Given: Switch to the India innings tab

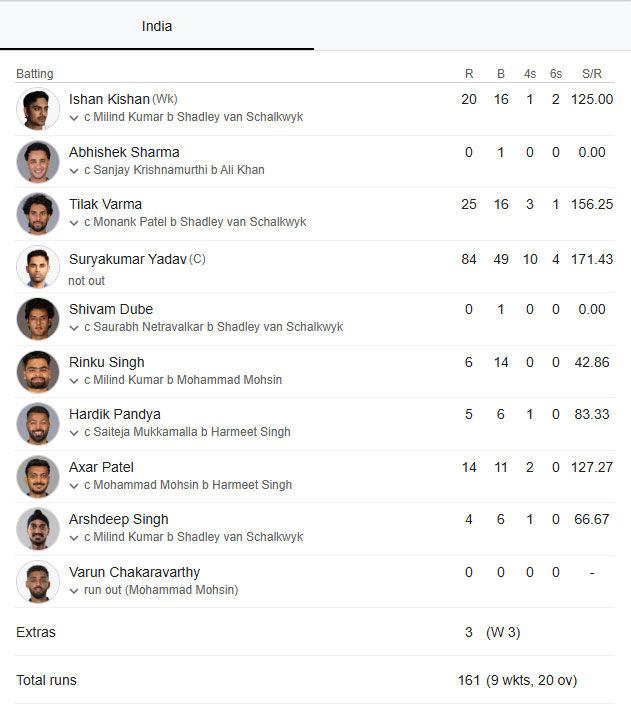Looking at the screenshot, I should click(x=157, y=26).
